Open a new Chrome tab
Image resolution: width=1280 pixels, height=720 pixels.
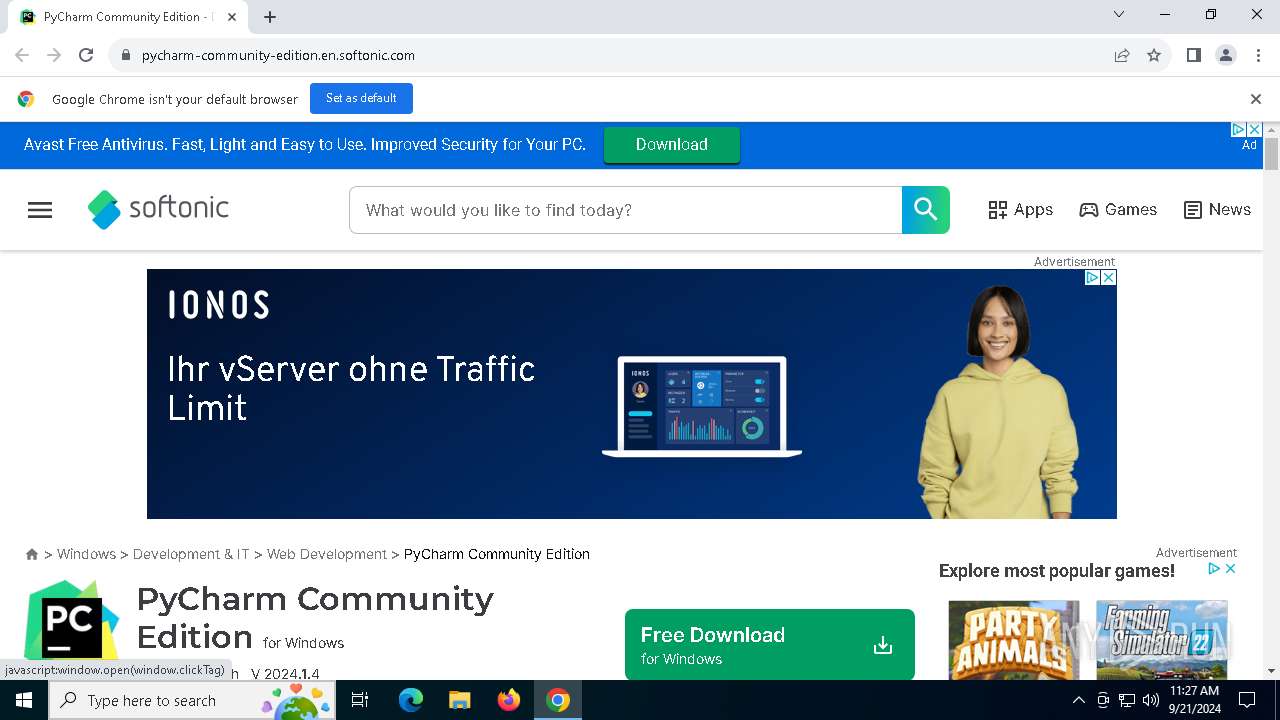point(270,17)
